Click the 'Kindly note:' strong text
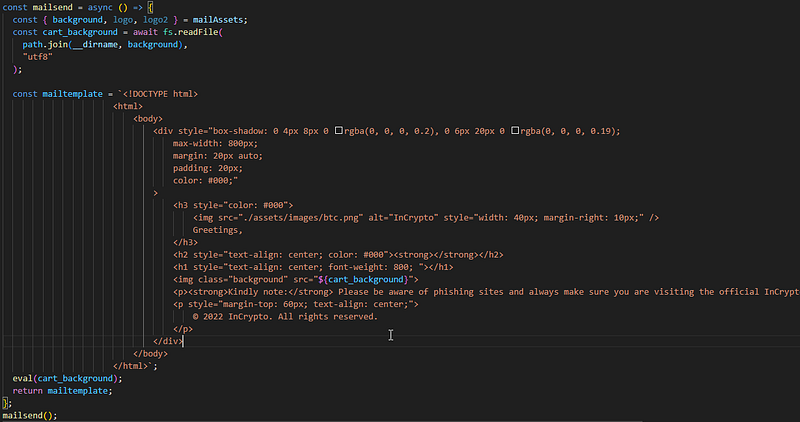 click(x=258, y=292)
